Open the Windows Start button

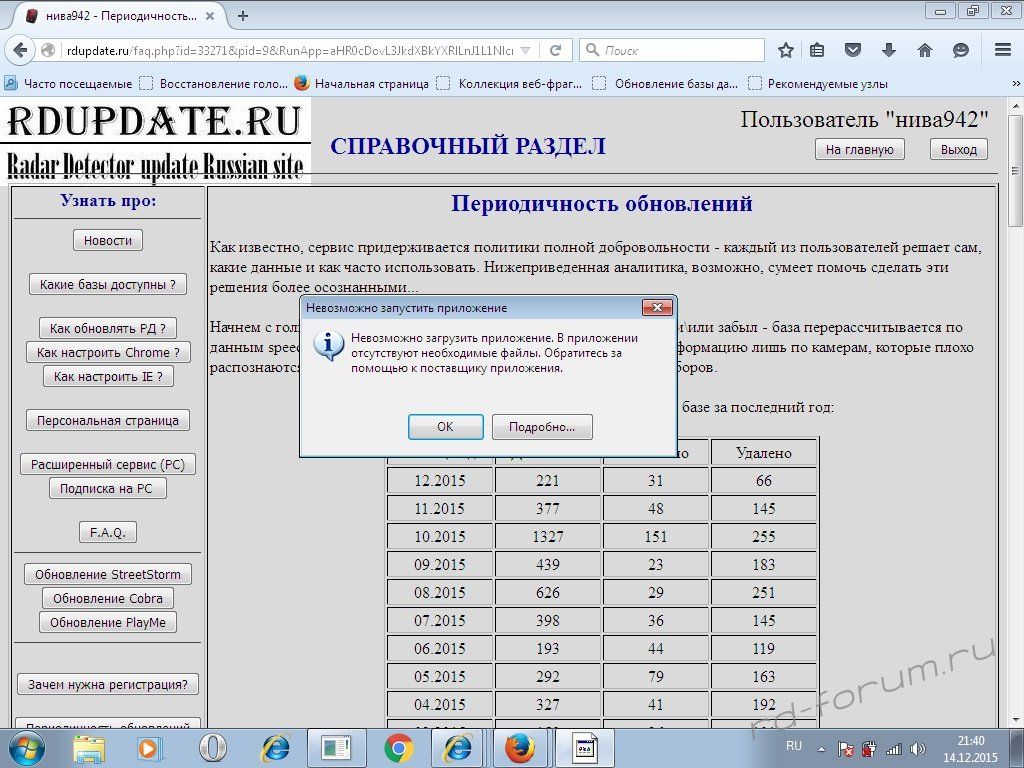[27, 748]
